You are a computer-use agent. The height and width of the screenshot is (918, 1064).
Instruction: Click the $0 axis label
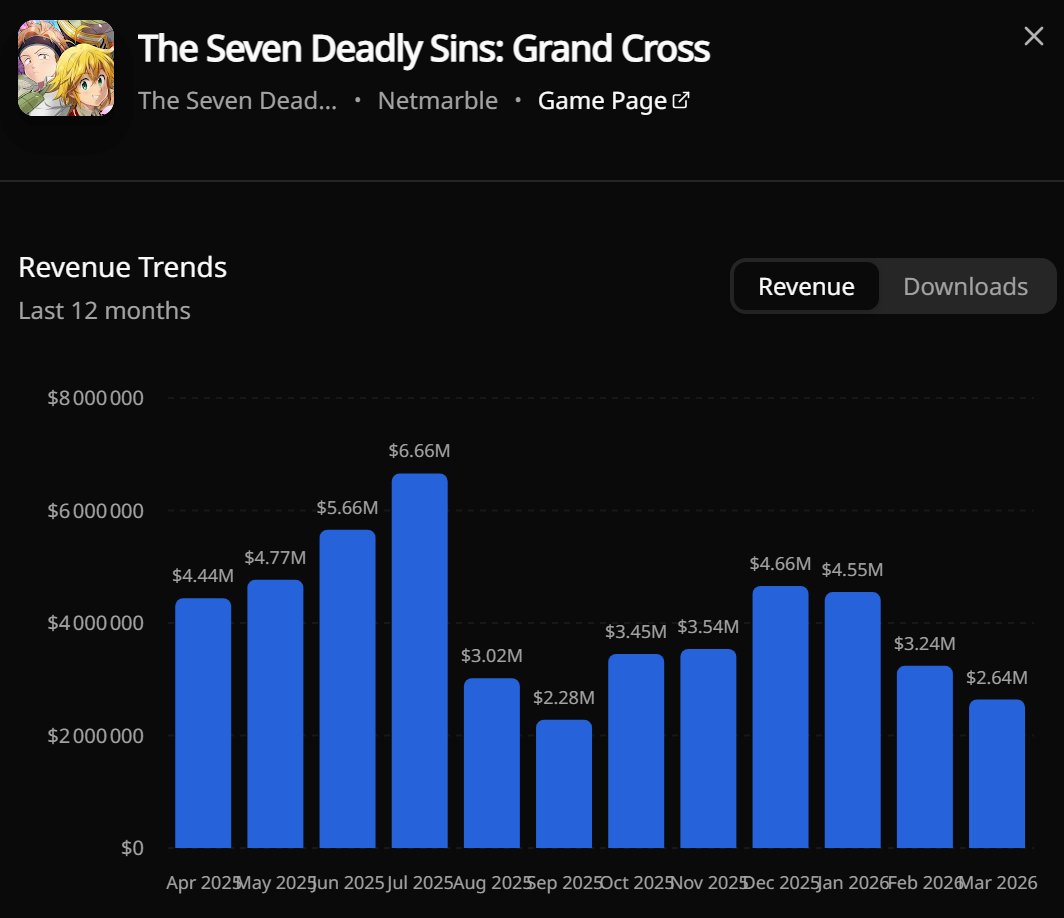(x=132, y=847)
